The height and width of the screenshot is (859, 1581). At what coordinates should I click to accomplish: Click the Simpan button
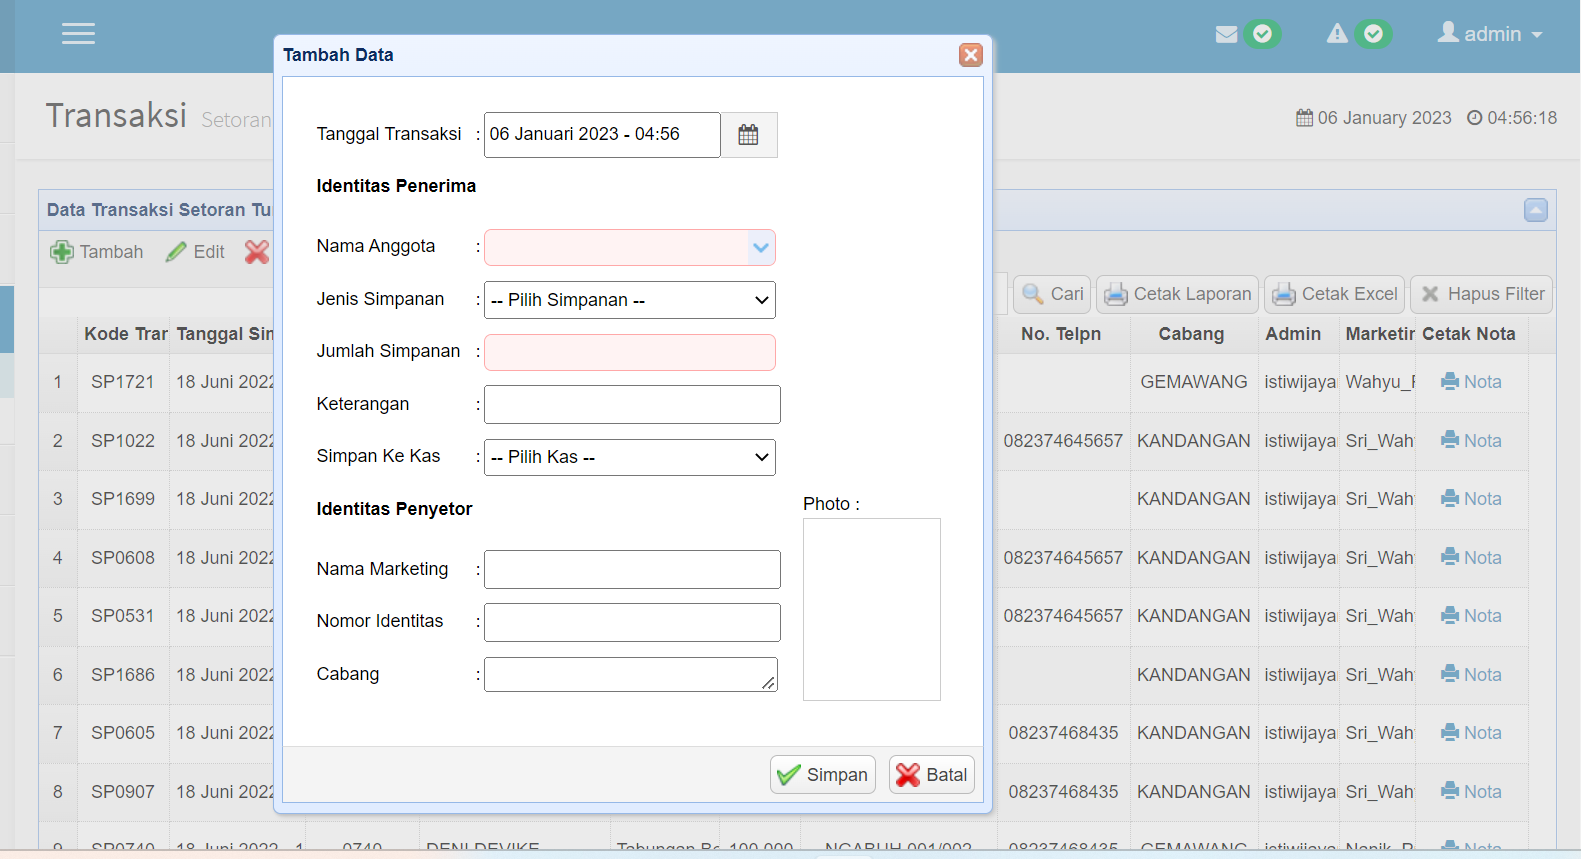point(822,775)
